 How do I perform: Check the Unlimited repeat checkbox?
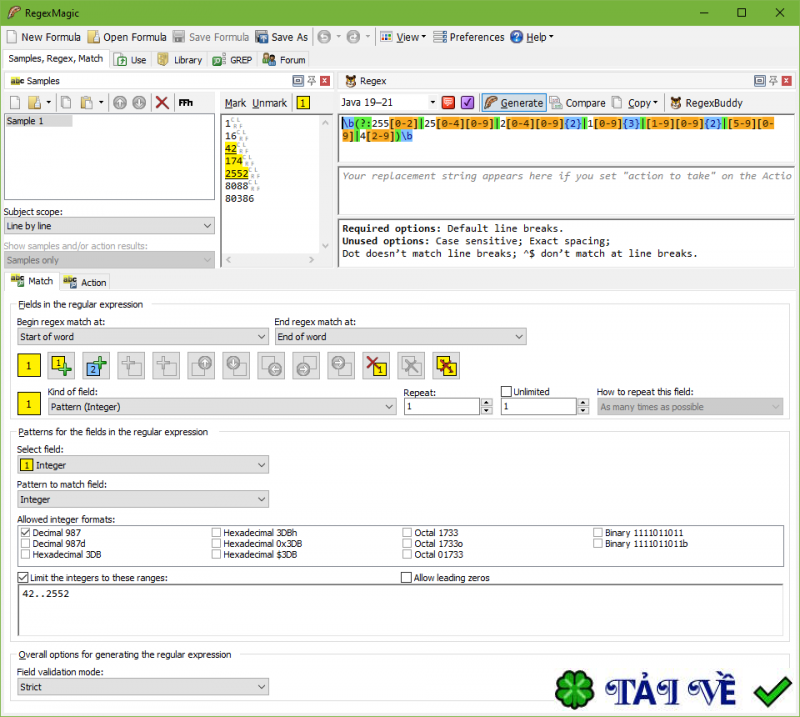click(x=507, y=391)
